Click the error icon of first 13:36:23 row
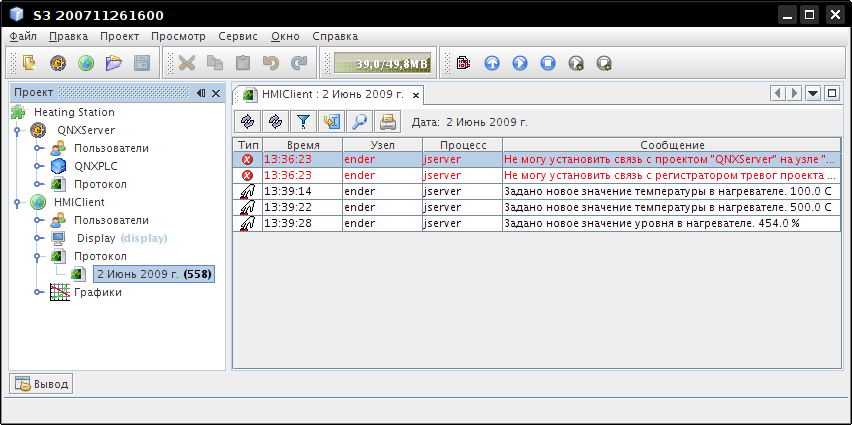 pyautogui.click(x=247, y=160)
